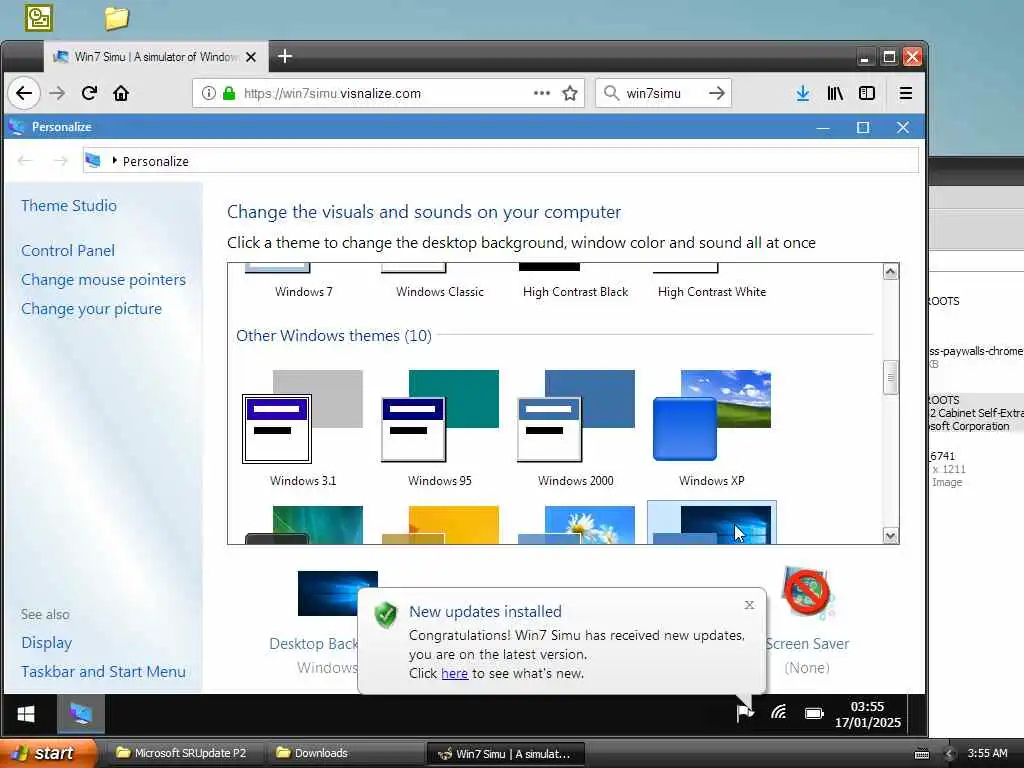Click the battery tray icon

click(x=814, y=714)
